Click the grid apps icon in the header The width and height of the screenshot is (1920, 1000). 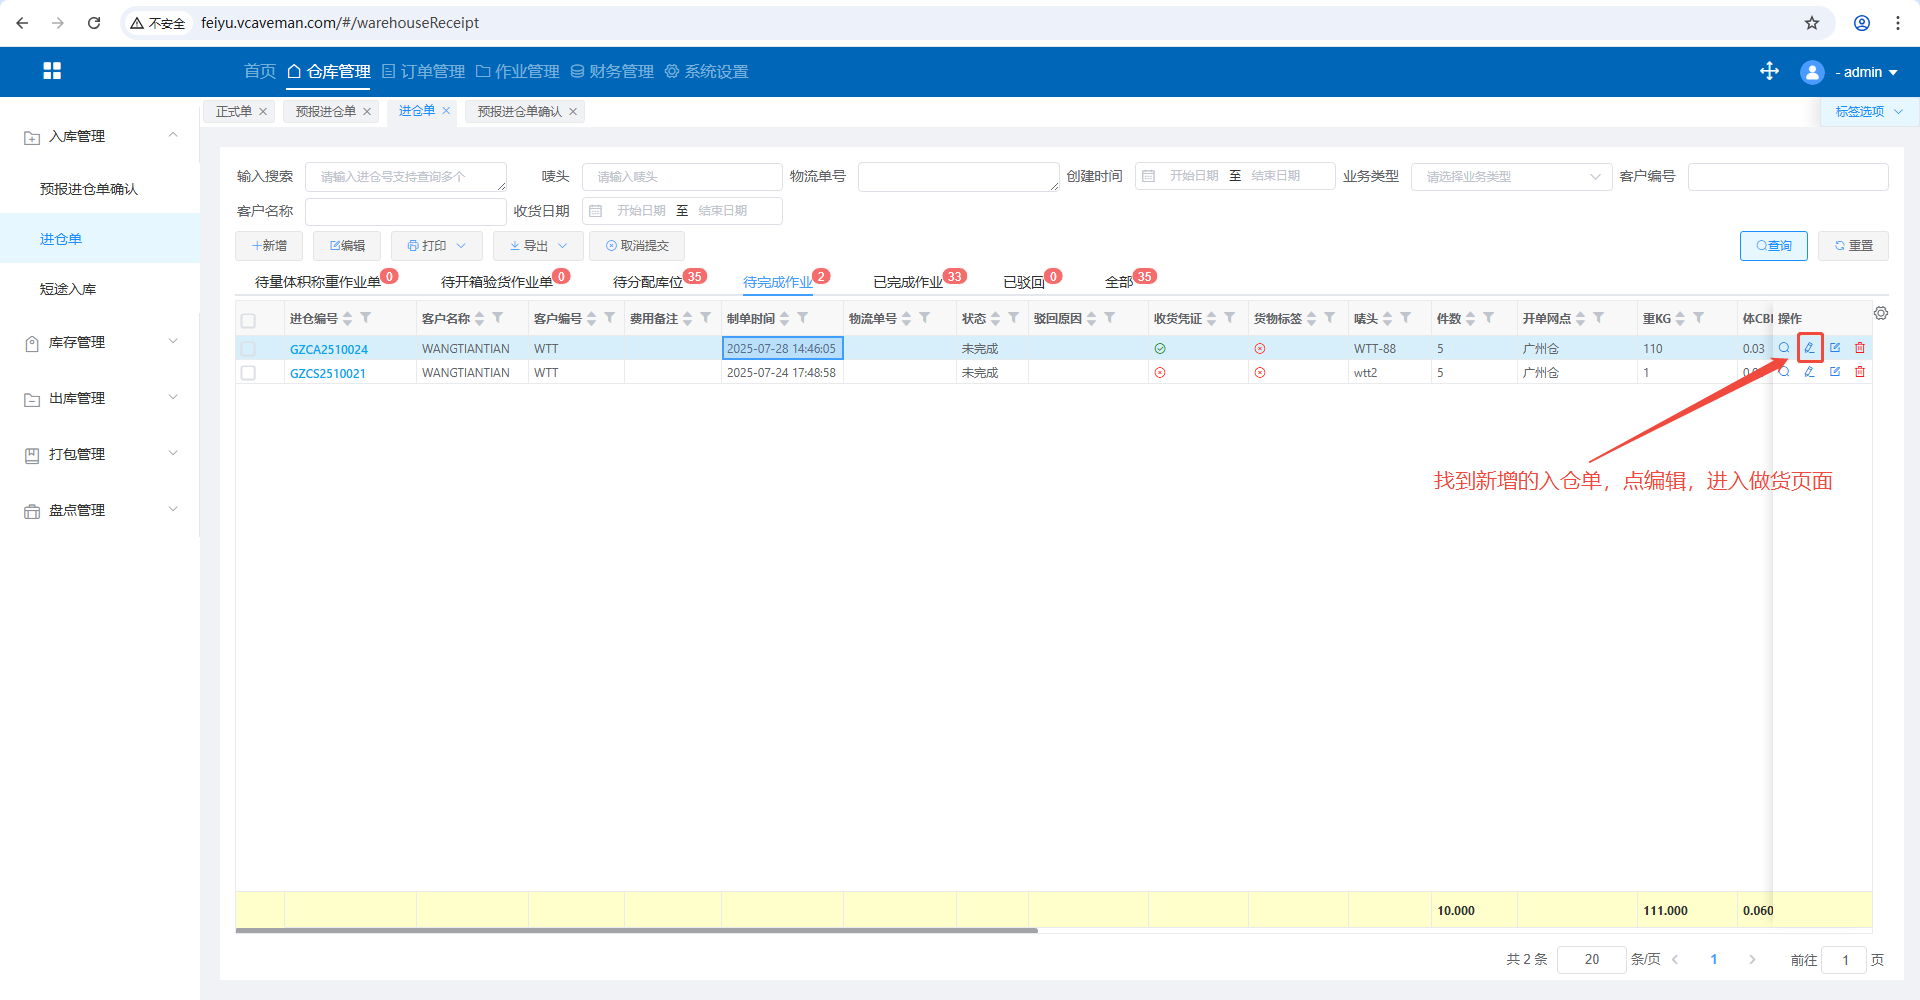coord(52,71)
